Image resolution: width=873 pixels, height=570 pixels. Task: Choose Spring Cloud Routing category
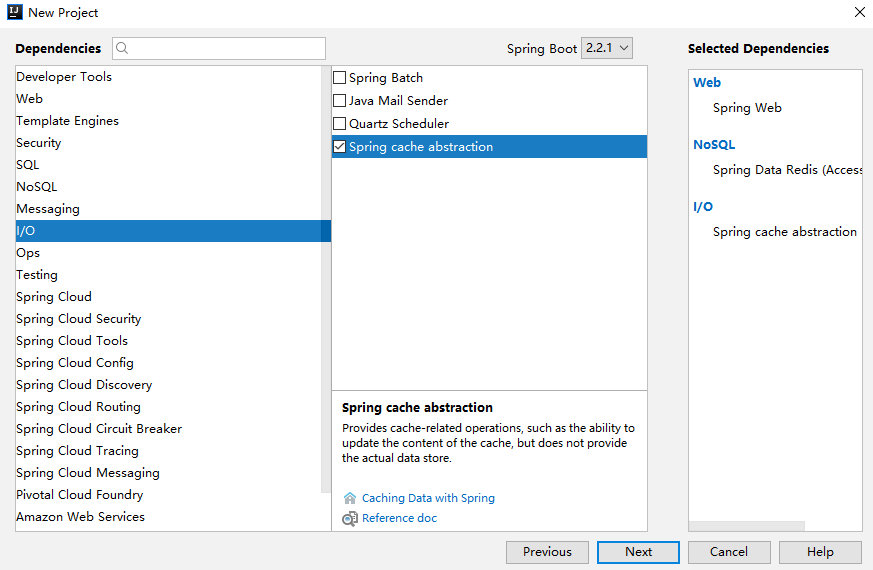point(168,406)
